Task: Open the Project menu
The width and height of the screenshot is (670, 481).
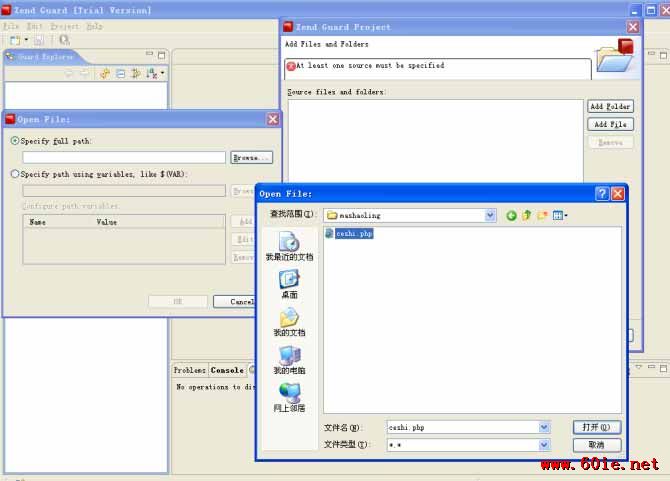Action: pos(65,26)
